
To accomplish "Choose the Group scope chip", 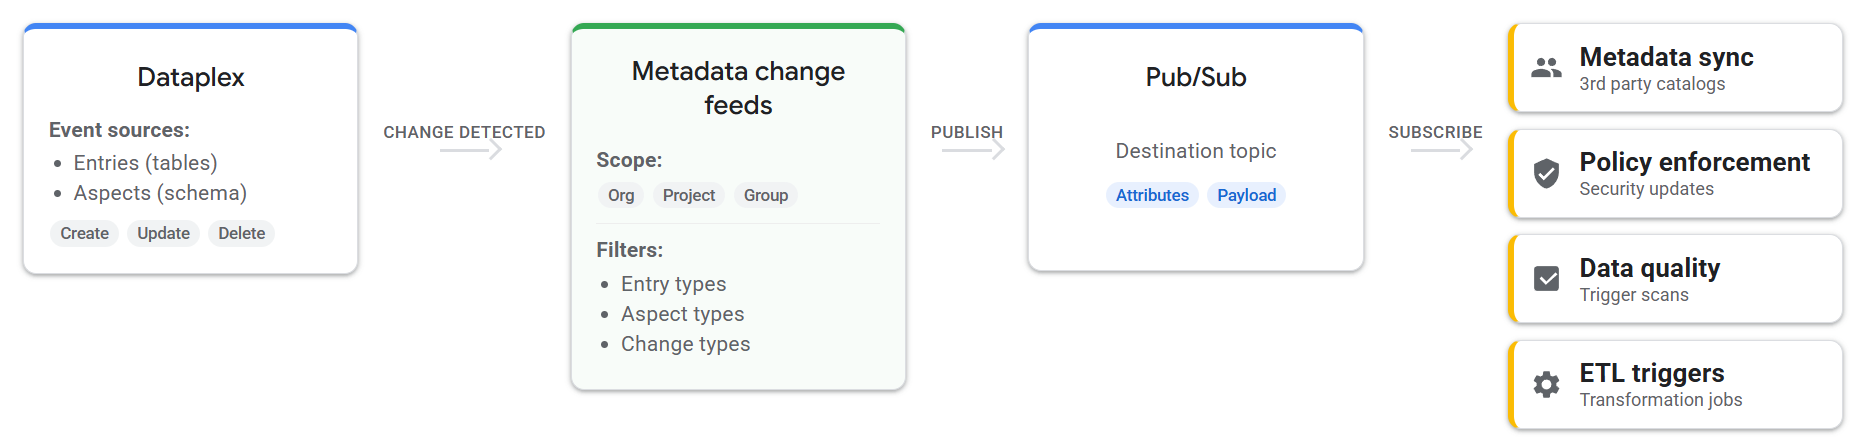I will click(766, 195).
